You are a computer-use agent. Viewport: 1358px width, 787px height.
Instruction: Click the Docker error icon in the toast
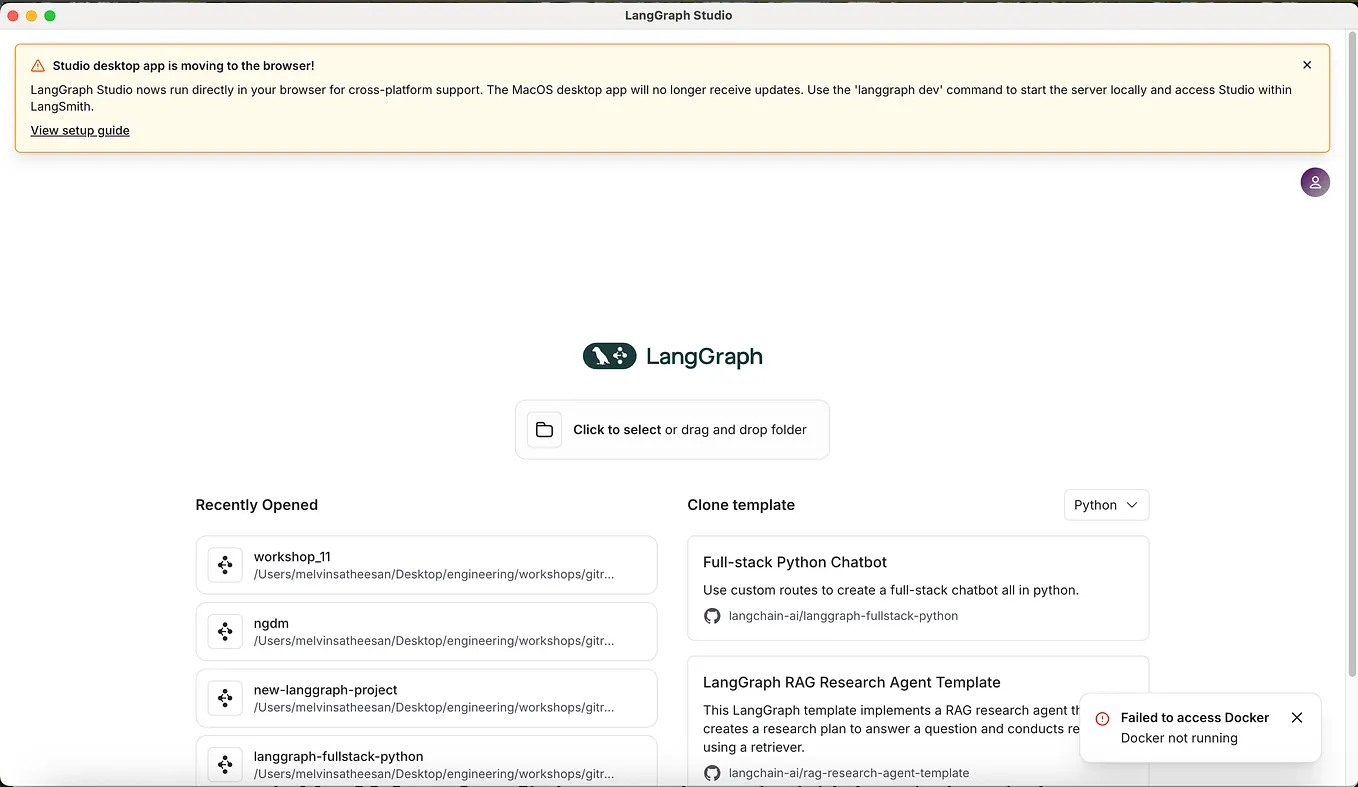tap(1102, 718)
